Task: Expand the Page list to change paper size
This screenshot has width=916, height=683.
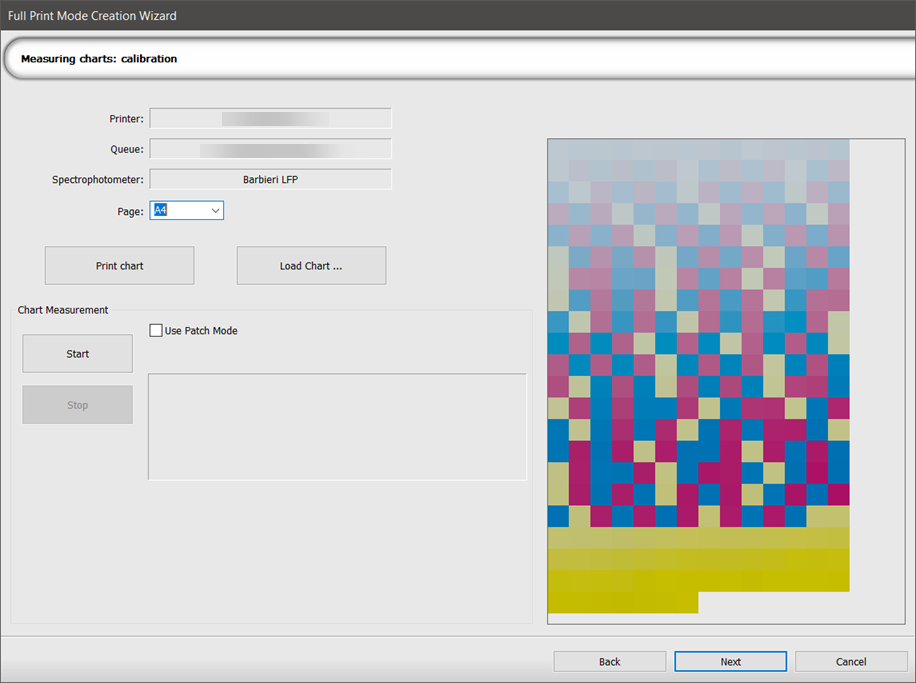Action: [x=214, y=210]
